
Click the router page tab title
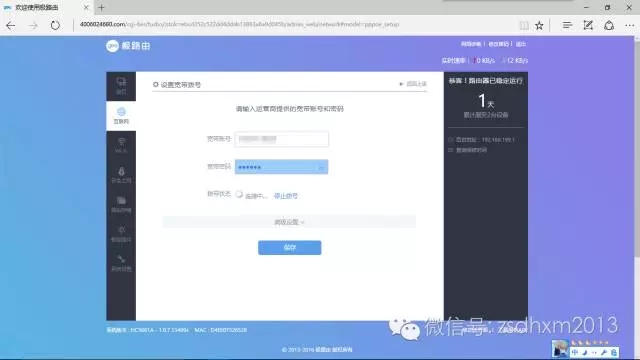[x=37, y=7]
